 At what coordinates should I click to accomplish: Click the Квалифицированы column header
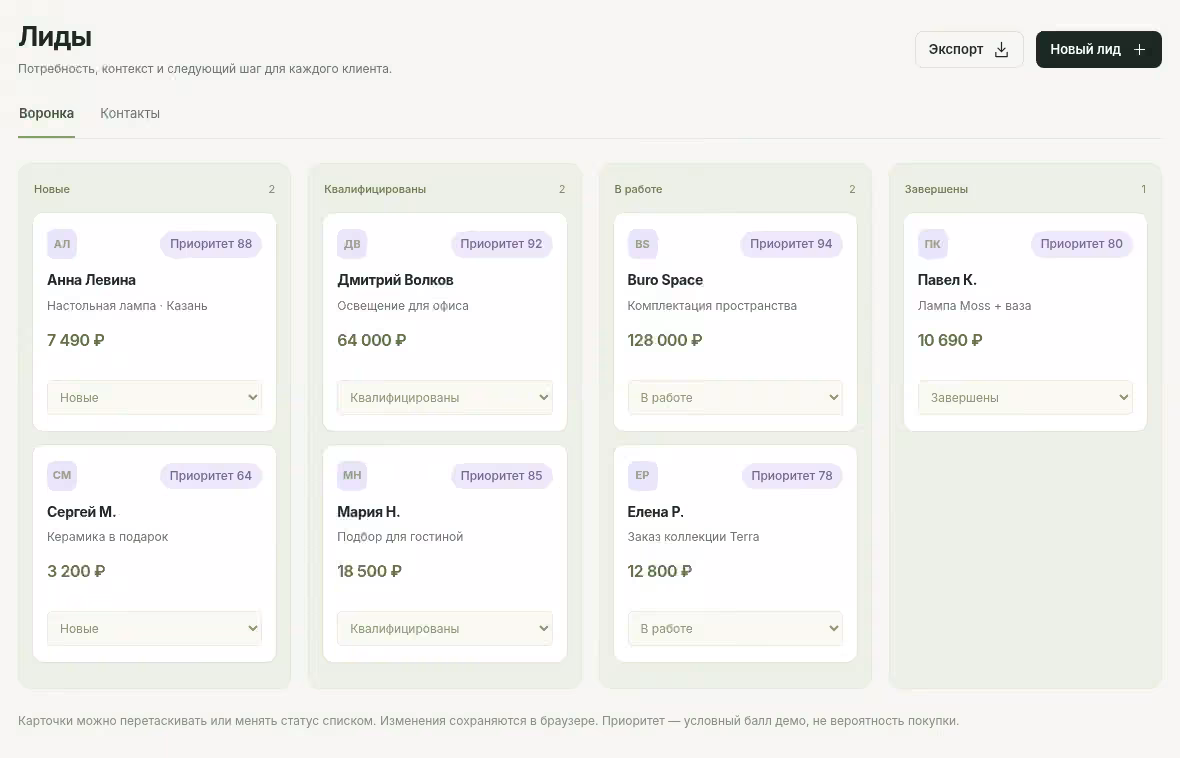click(x=375, y=190)
